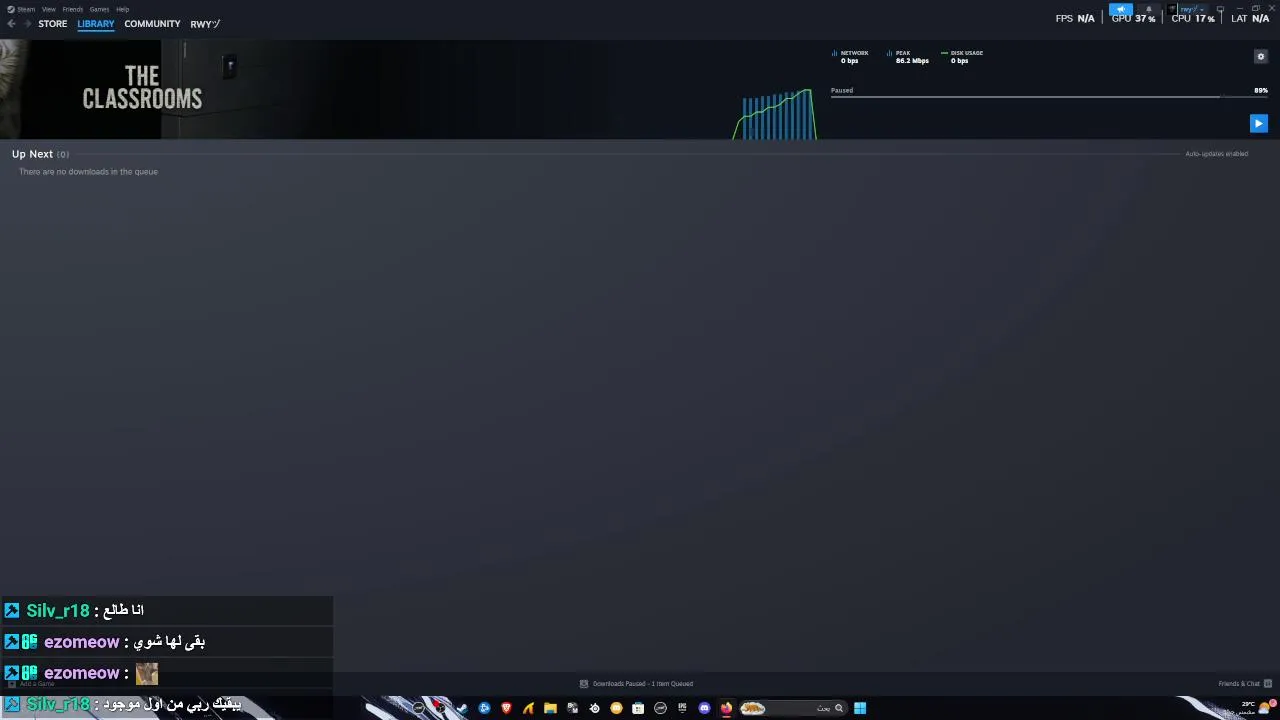The image size is (1280, 720).
Task: Click the NETWORK 0 bps stat
Action: 850,57
